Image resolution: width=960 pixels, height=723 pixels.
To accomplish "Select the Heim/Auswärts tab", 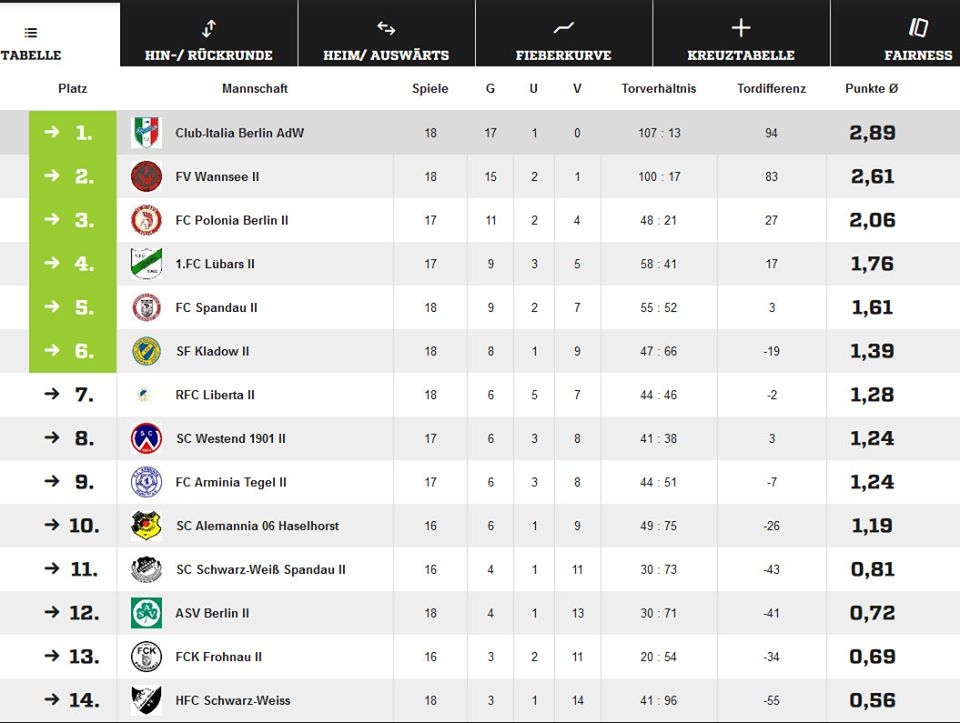I will tap(386, 42).
